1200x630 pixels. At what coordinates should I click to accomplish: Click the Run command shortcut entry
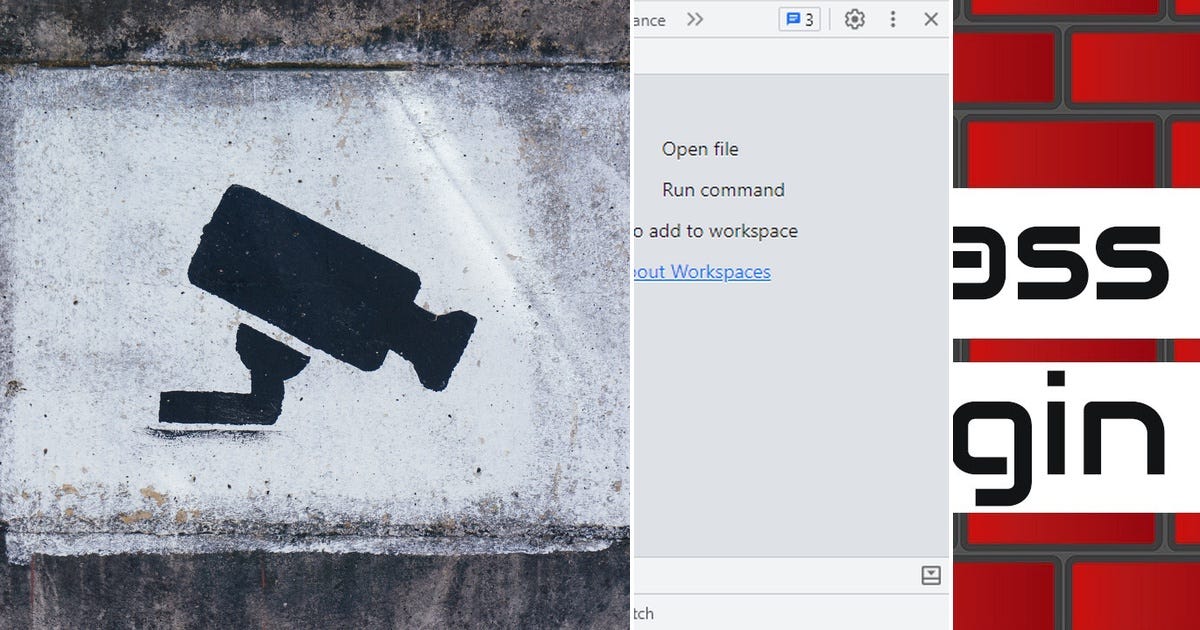tap(723, 190)
